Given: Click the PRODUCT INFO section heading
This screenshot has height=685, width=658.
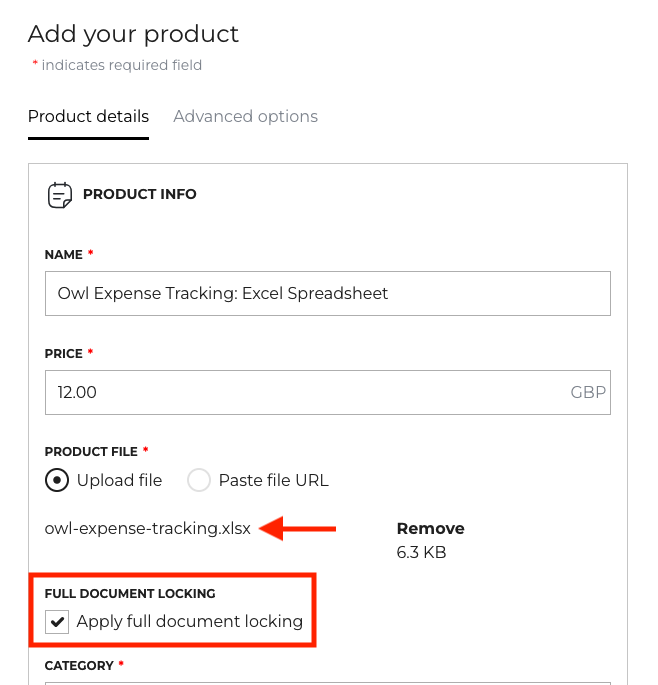Looking at the screenshot, I should pyautogui.click(x=140, y=194).
